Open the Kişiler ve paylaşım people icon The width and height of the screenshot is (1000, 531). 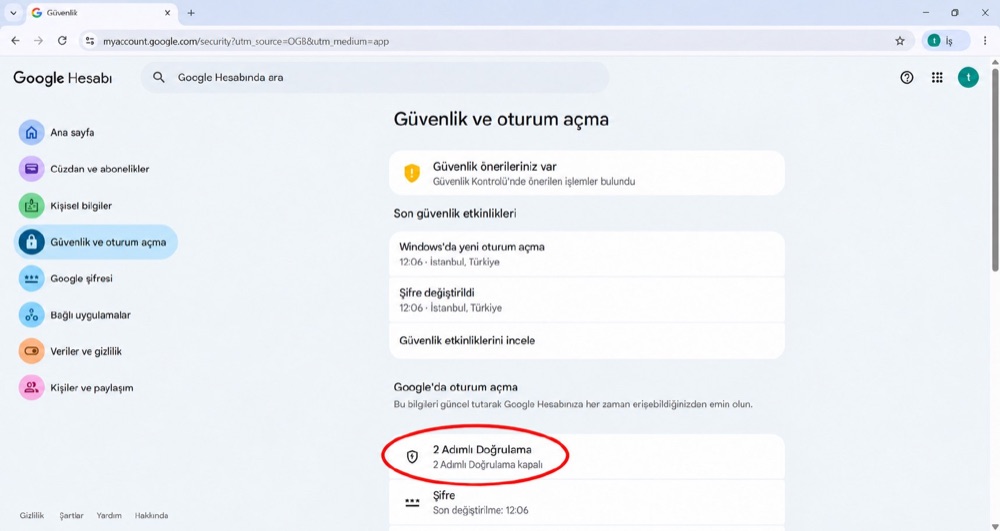point(31,388)
